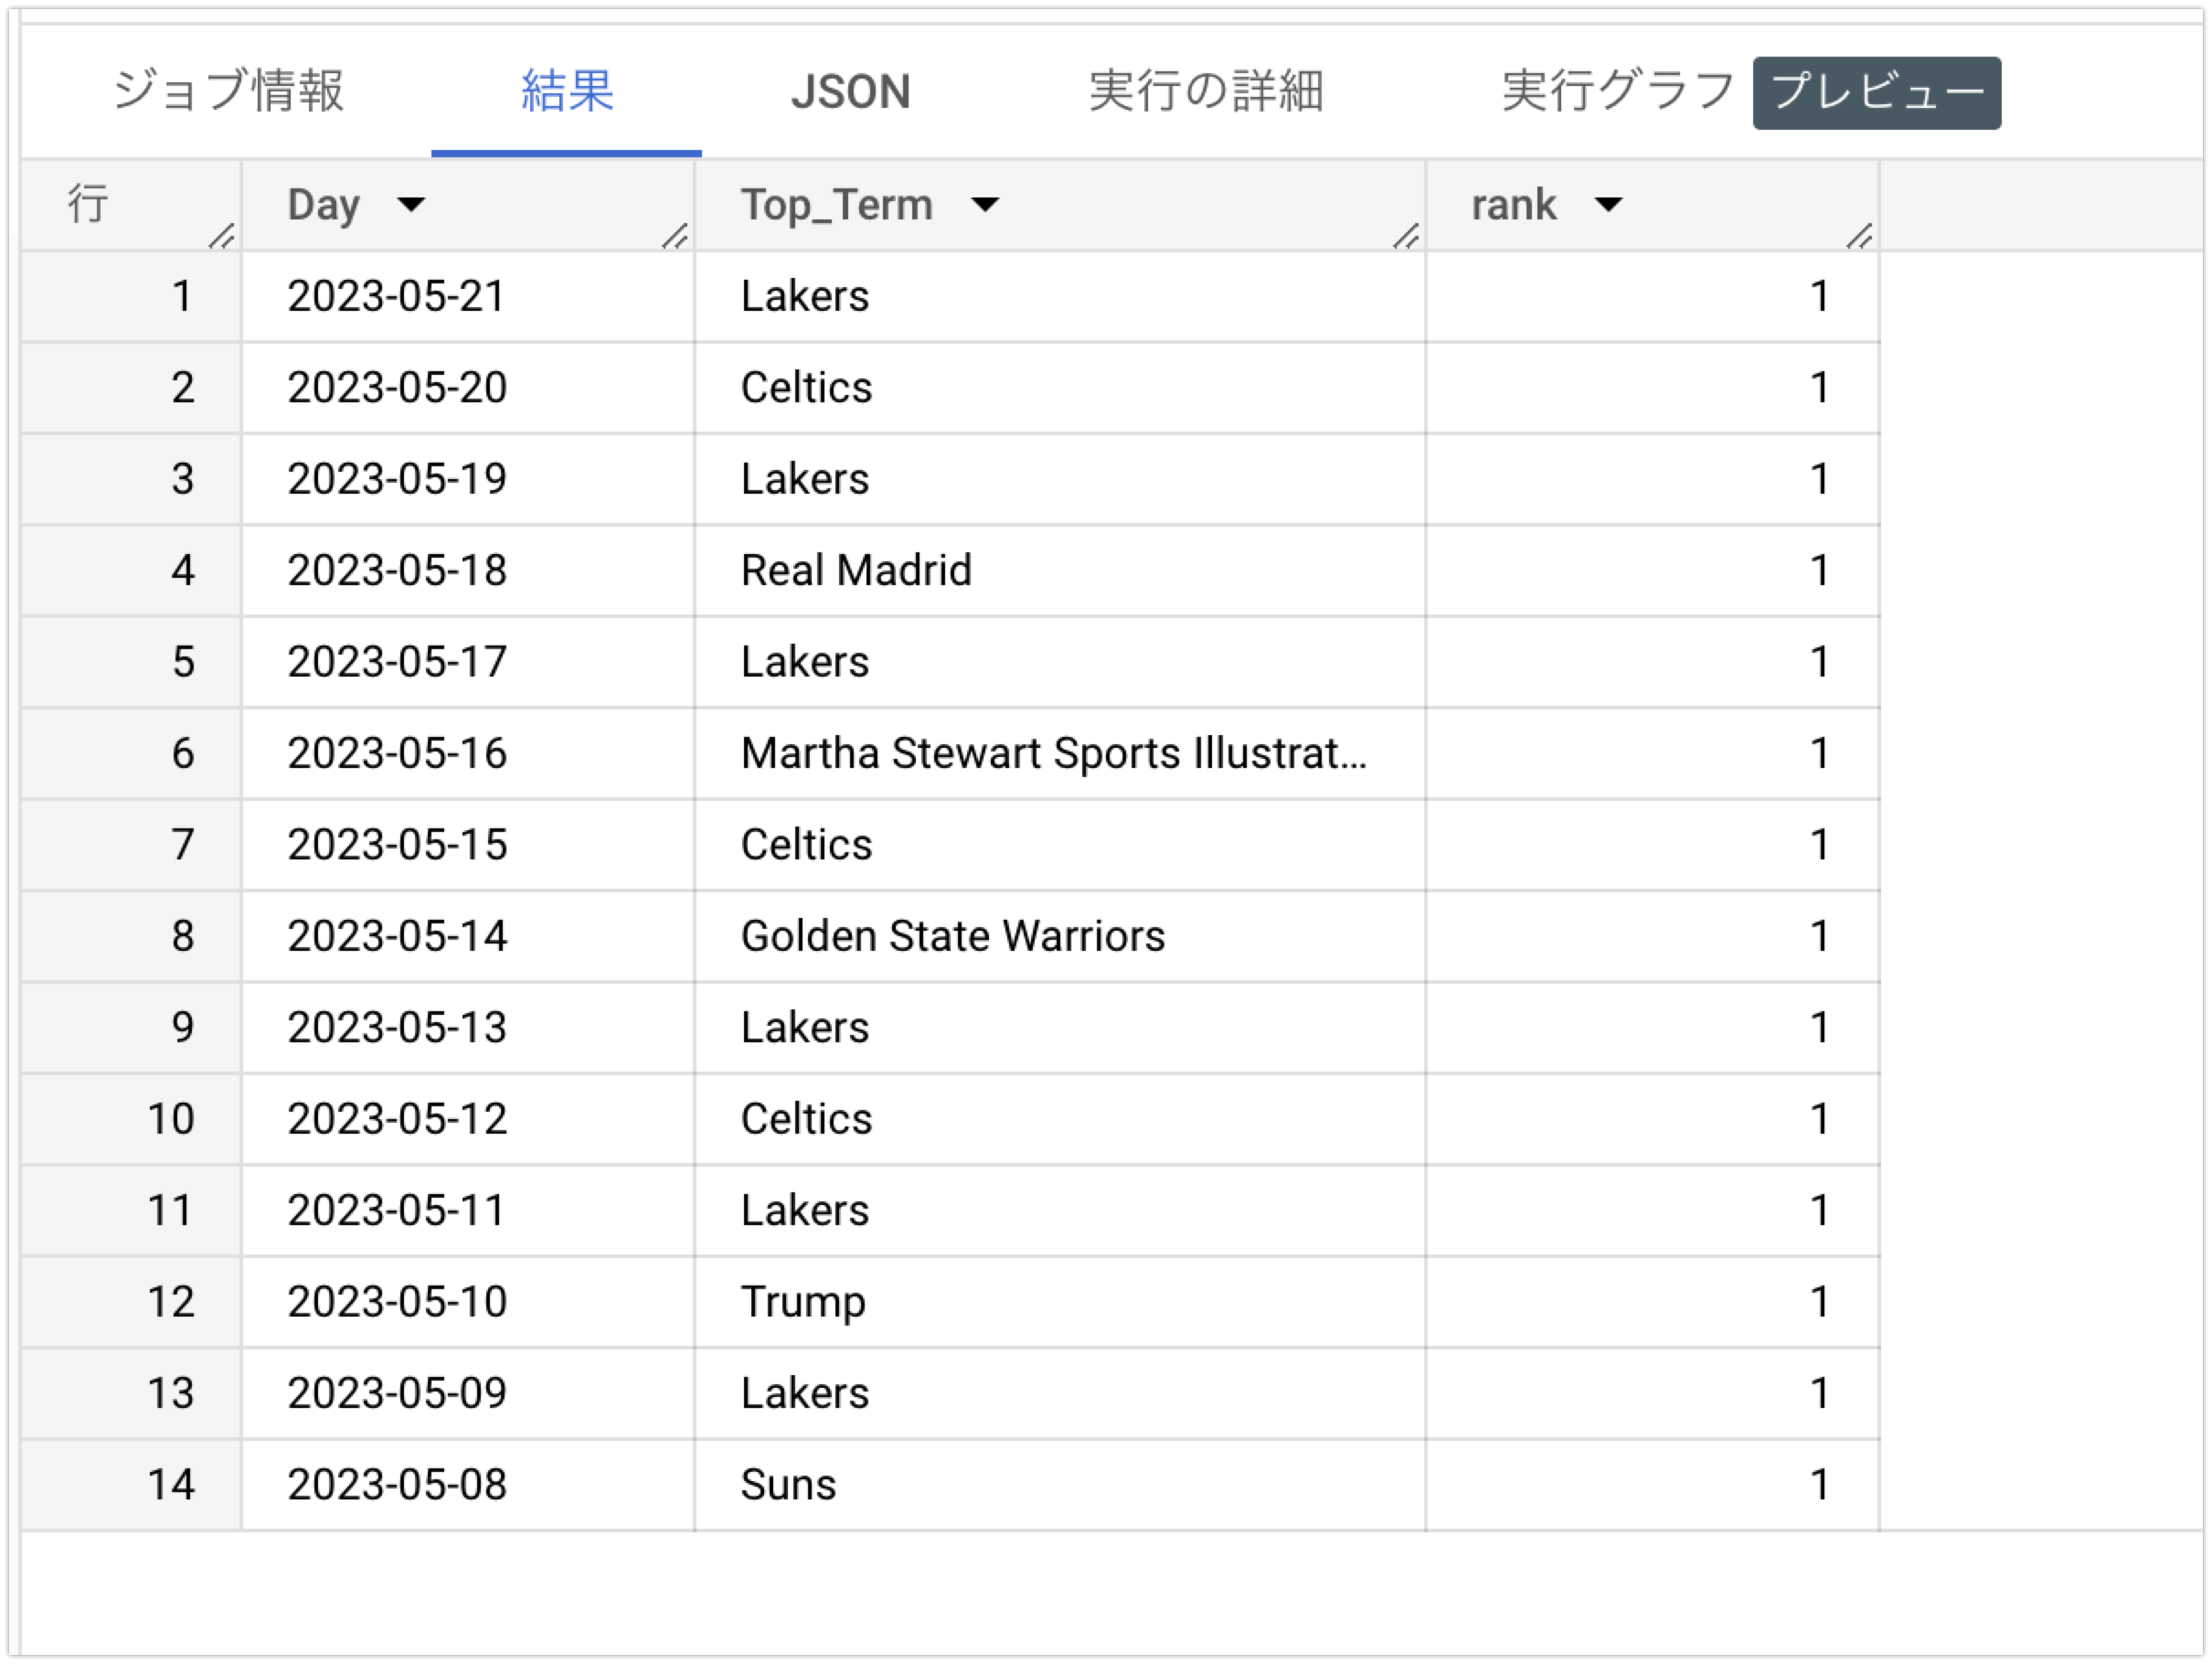Image resolution: width=2212 pixels, height=1664 pixels.
Task: Click the Martha Stewart Sports Illustrat… cell
Action: [1060, 753]
